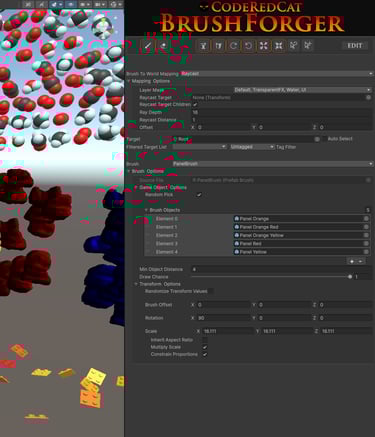Open the scene view gizmos dropdown icon
Screen dimensions: 375x437
pos(115,4)
